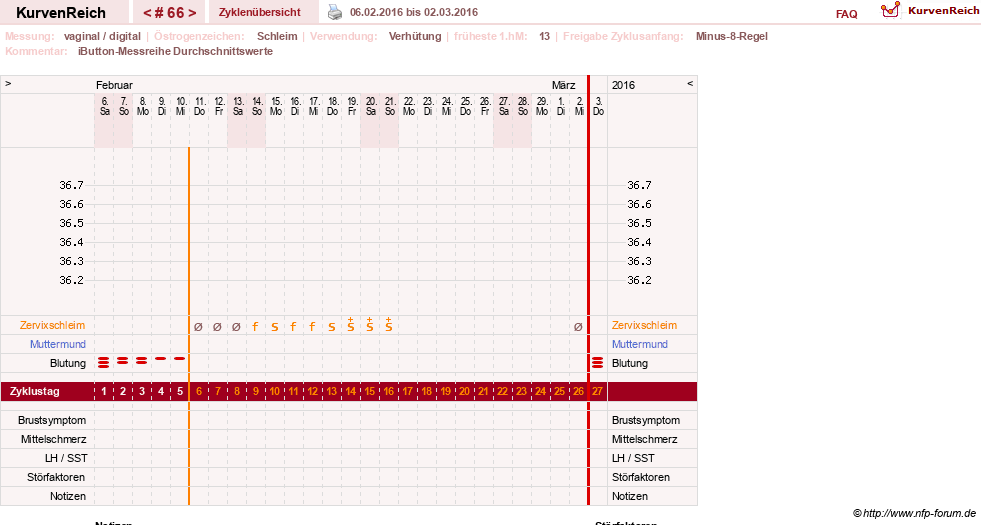
Task: Click the S mucus symbol on 15. Mo
Action: coord(275,327)
